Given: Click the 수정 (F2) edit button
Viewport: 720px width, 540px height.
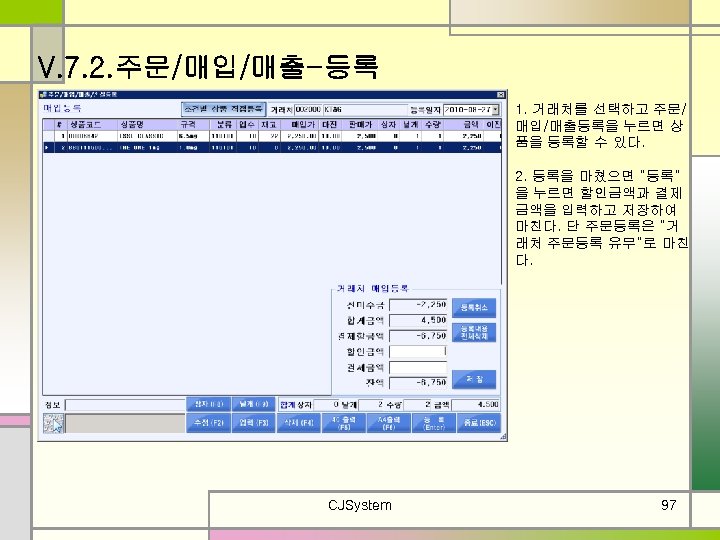Looking at the screenshot, I should [208, 423].
